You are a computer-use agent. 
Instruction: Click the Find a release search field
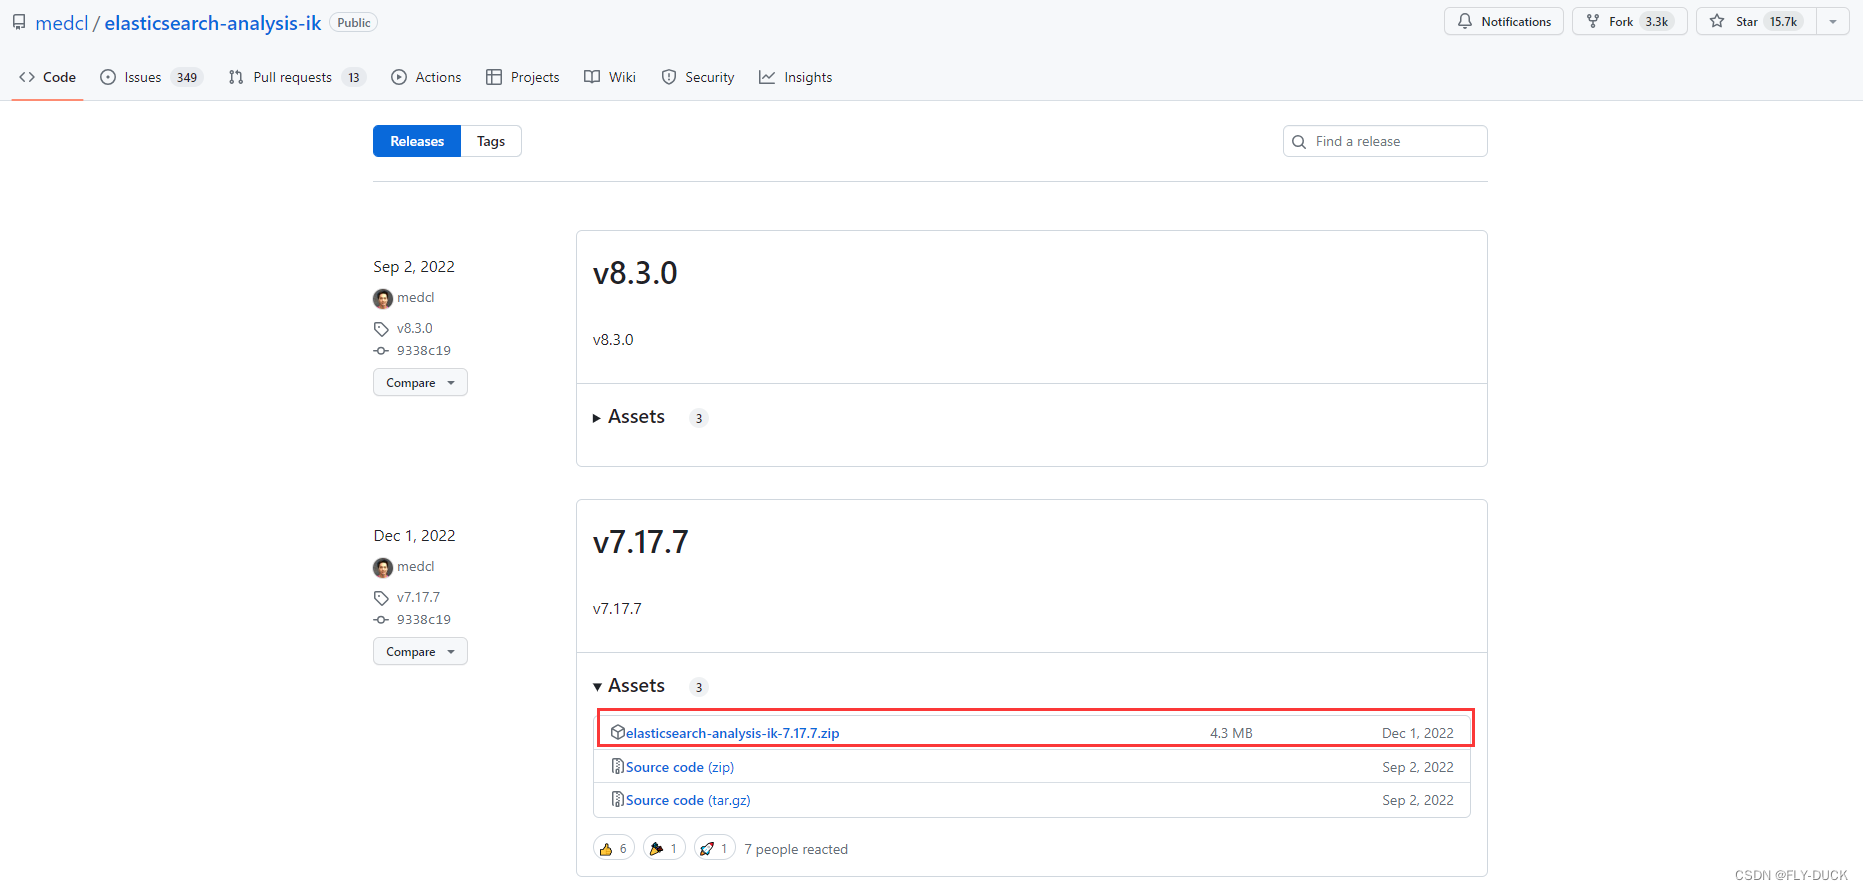[1385, 141]
